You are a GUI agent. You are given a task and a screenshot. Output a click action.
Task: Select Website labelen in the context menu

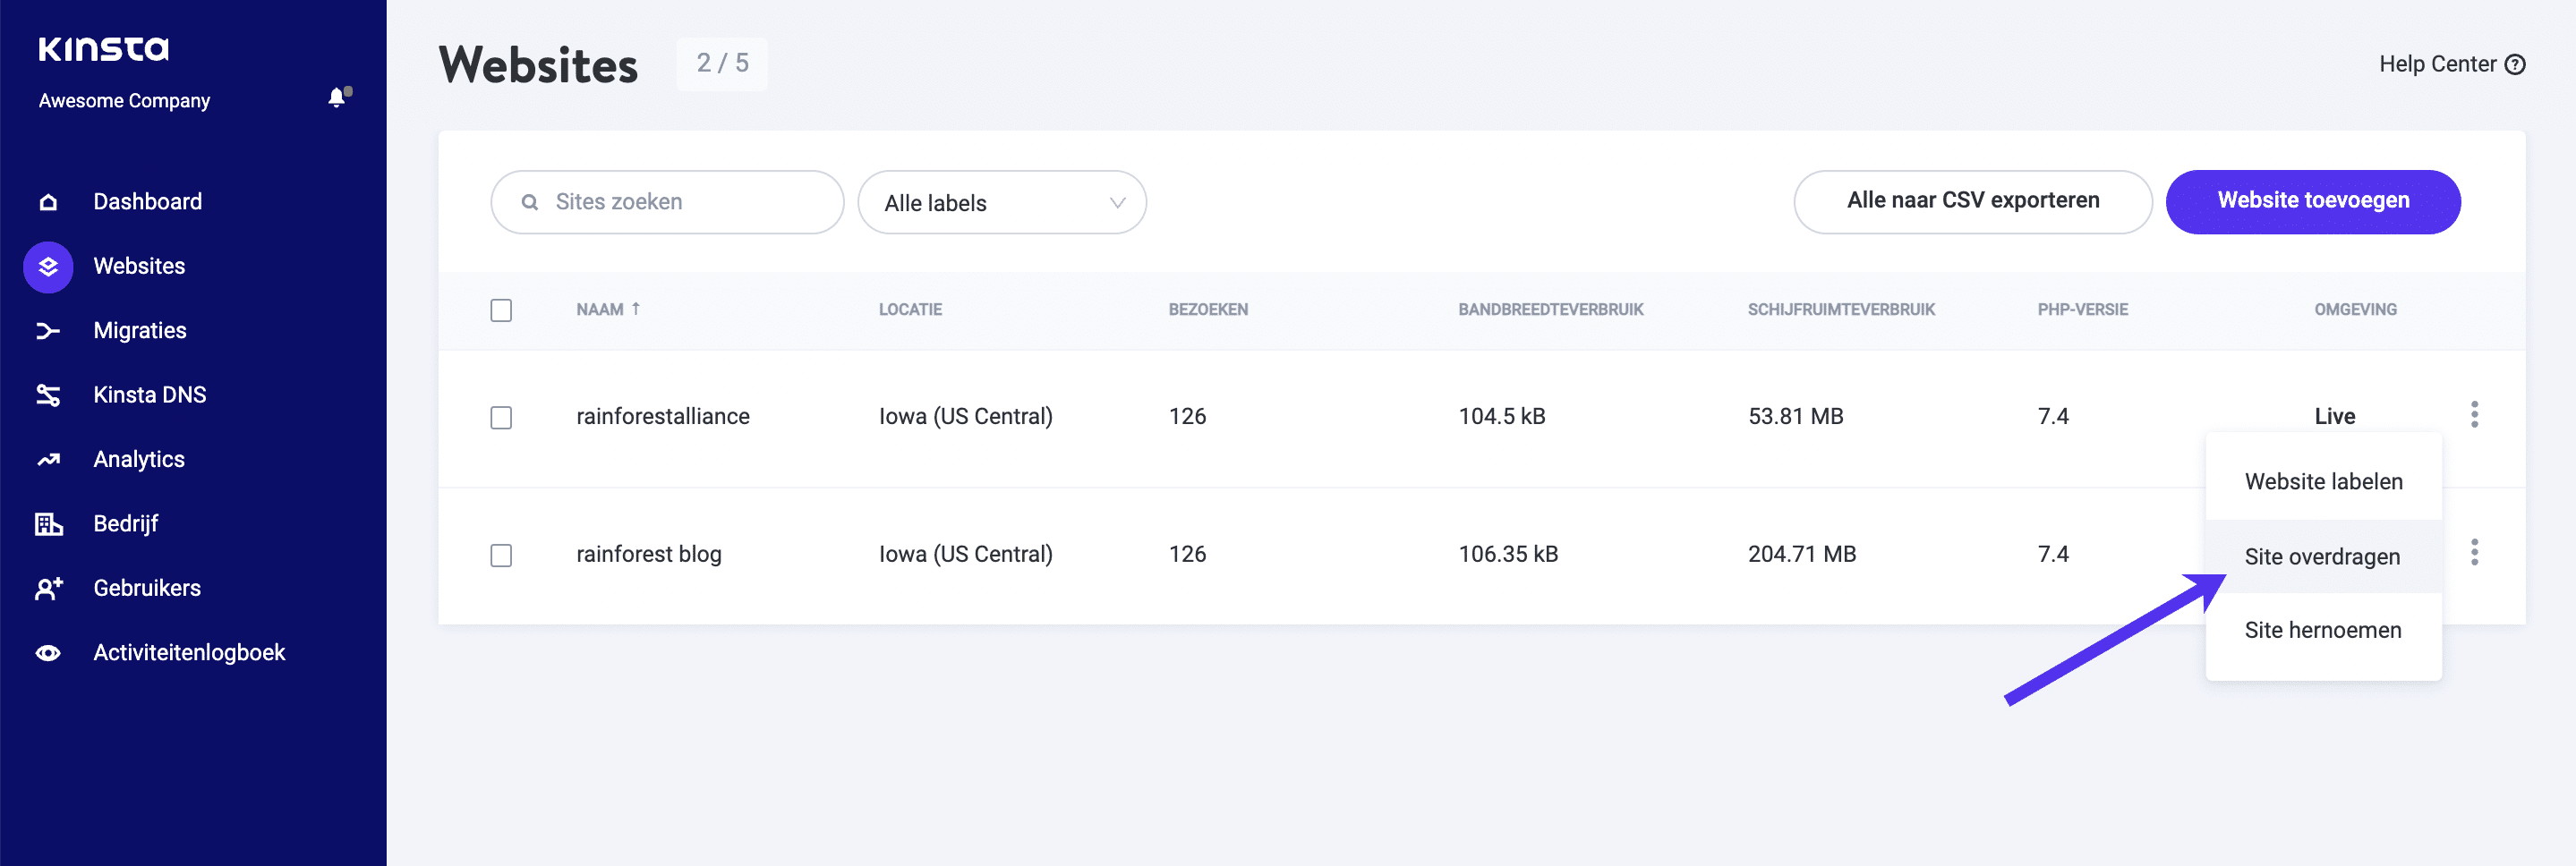(2322, 482)
